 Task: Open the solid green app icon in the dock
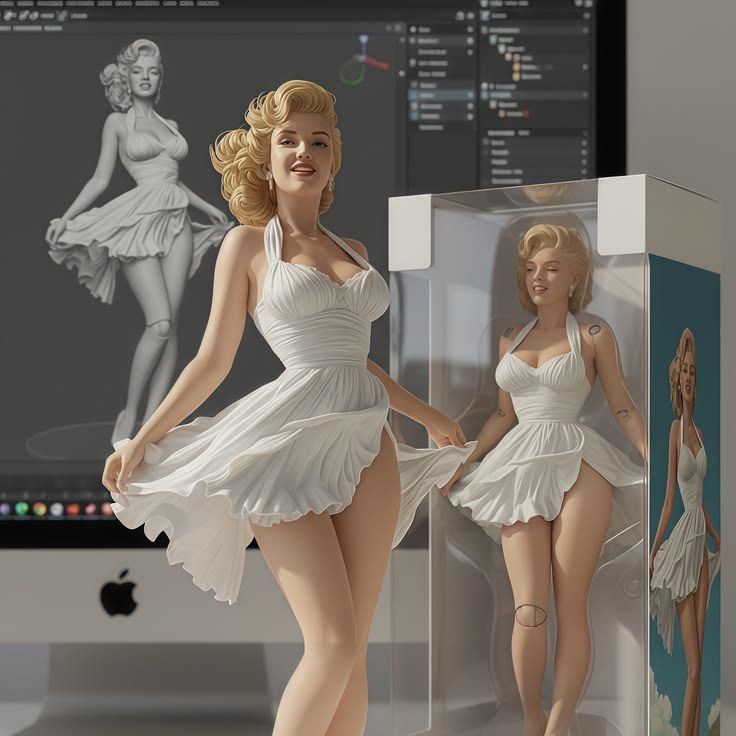point(22,509)
